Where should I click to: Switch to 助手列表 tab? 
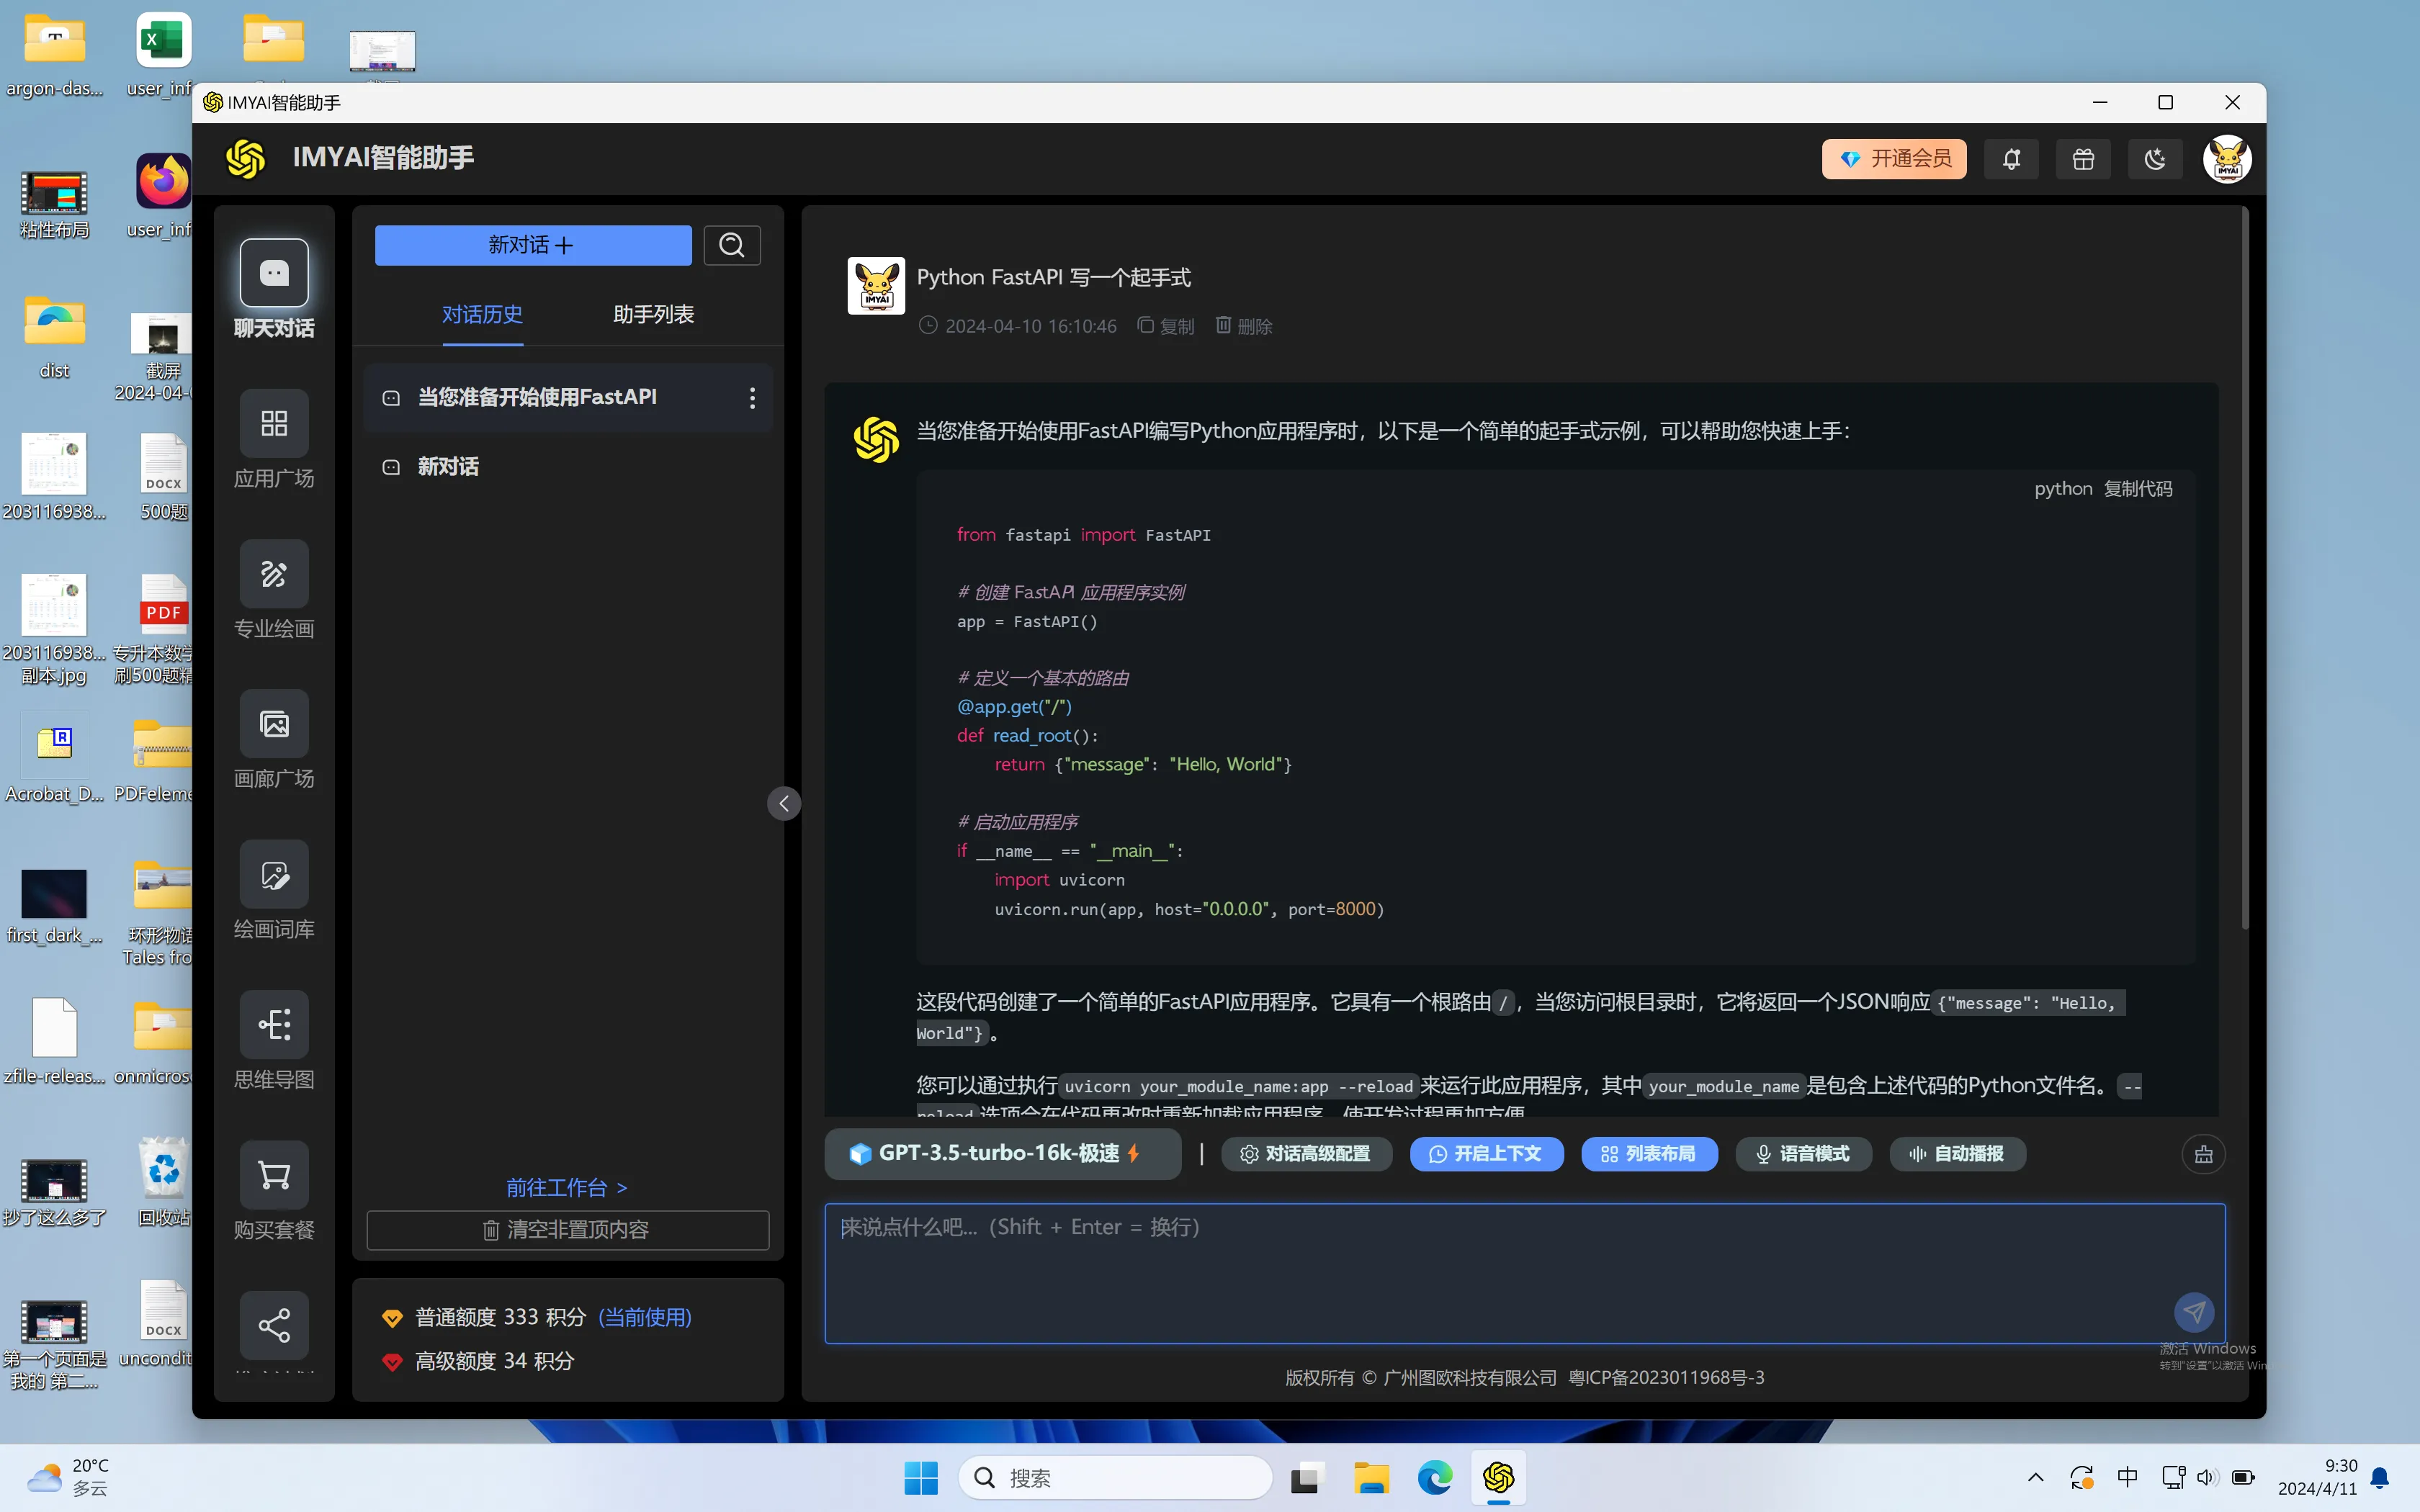pyautogui.click(x=653, y=315)
